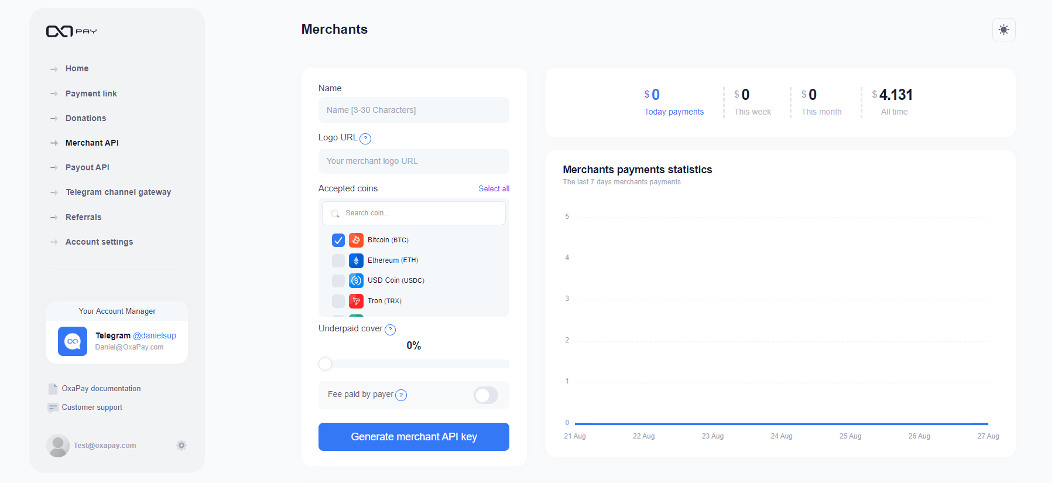1052x483 pixels.
Task: Click the merchant Name input field
Action: pos(413,110)
